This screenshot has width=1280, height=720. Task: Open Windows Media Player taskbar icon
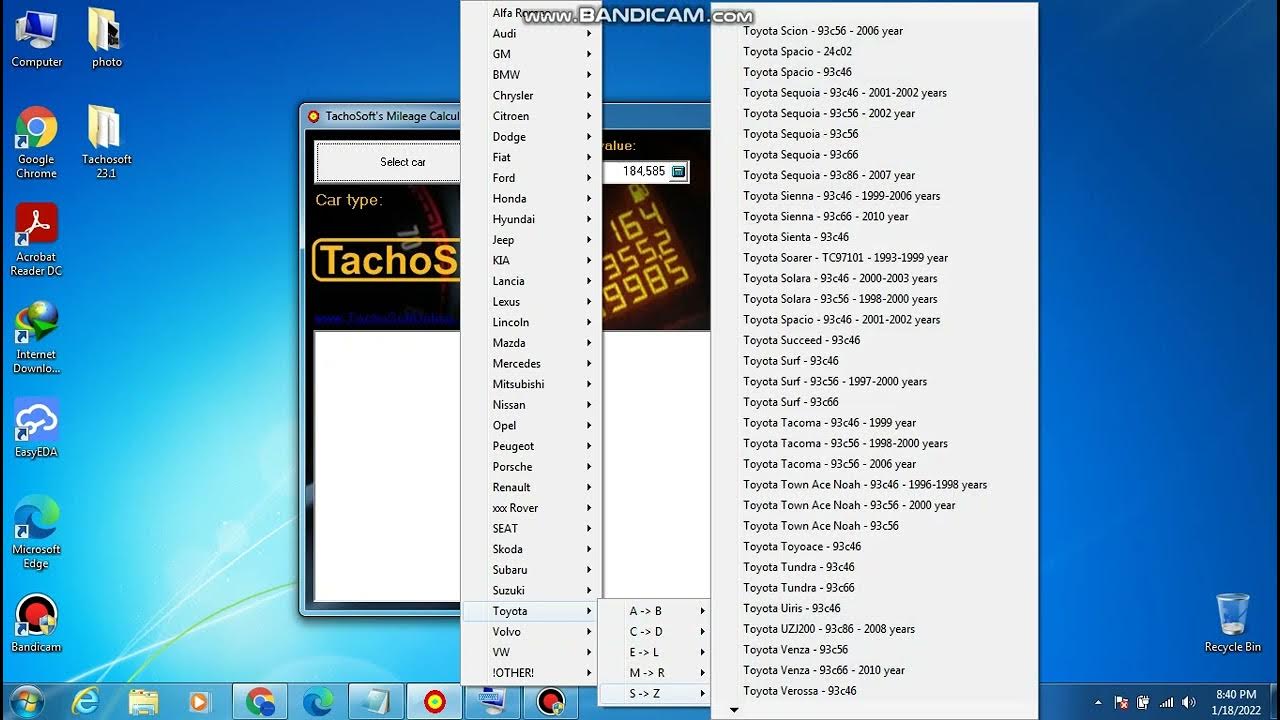point(200,702)
